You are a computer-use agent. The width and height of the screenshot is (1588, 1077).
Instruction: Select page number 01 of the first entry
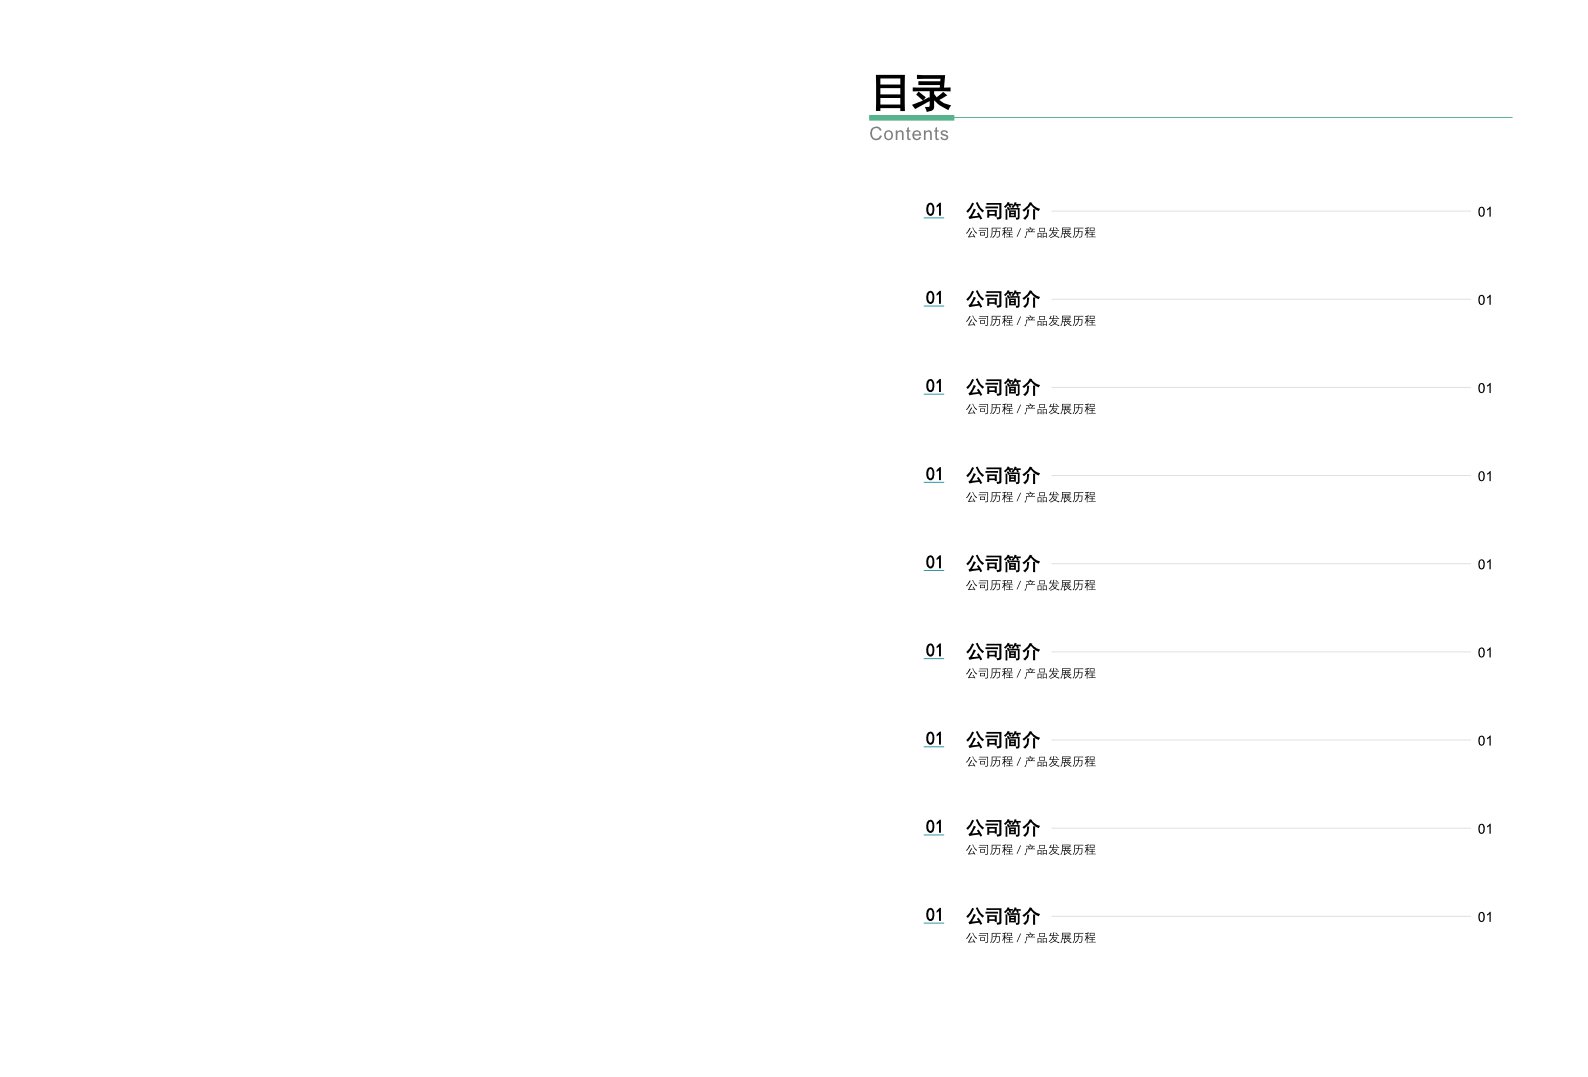click(x=1485, y=212)
